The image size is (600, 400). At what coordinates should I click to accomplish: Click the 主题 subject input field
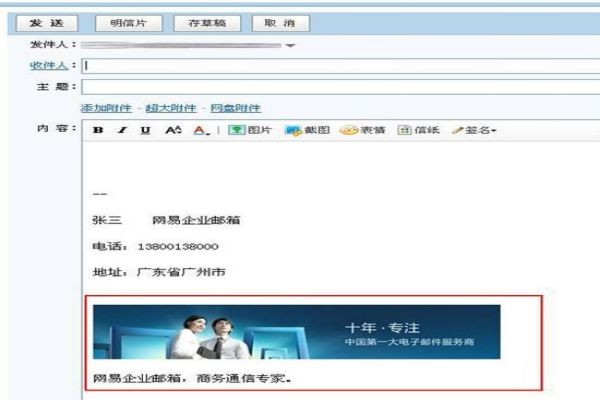(340, 88)
